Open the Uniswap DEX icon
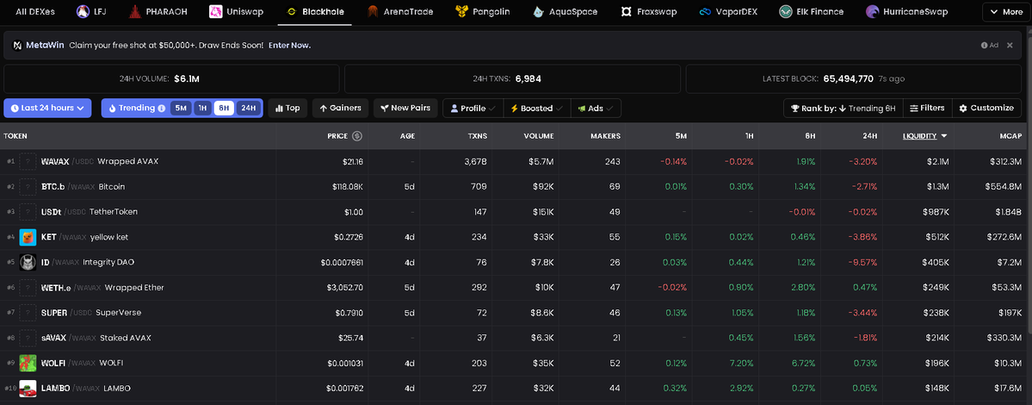Image resolution: width=1032 pixels, height=405 pixels. click(x=217, y=12)
